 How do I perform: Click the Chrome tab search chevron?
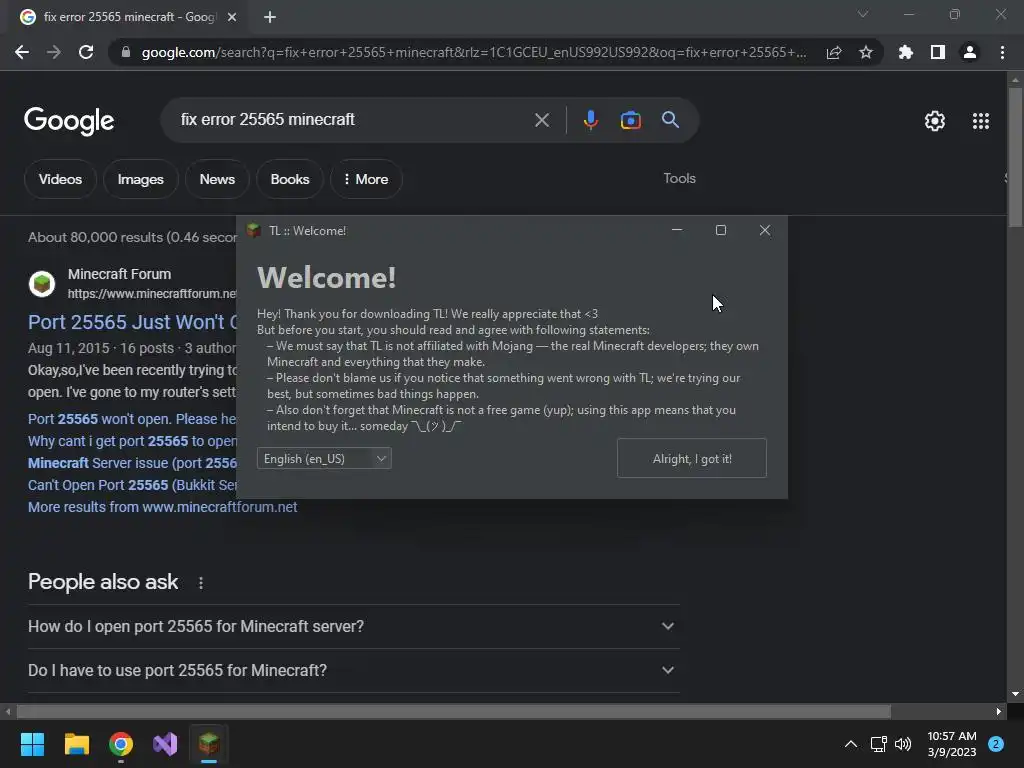(x=863, y=14)
